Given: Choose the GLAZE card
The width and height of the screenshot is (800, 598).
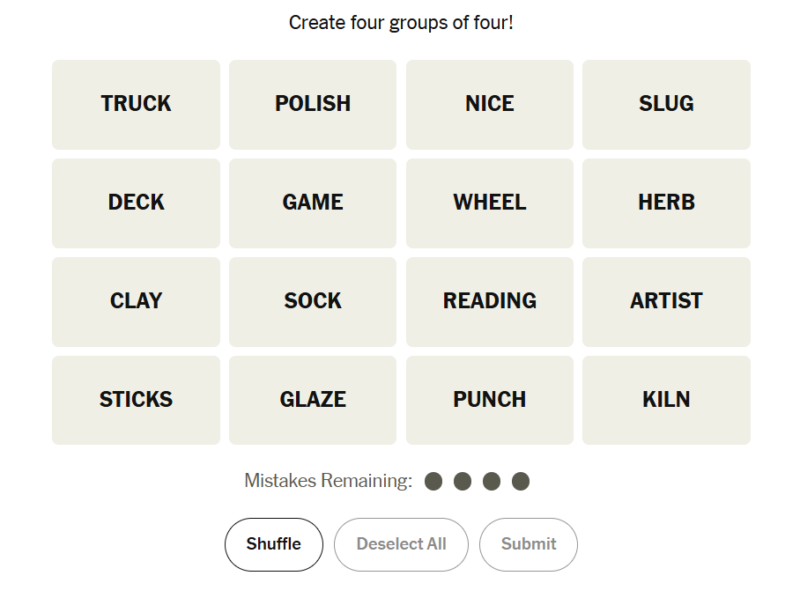Looking at the screenshot, I should click(313, 400).
